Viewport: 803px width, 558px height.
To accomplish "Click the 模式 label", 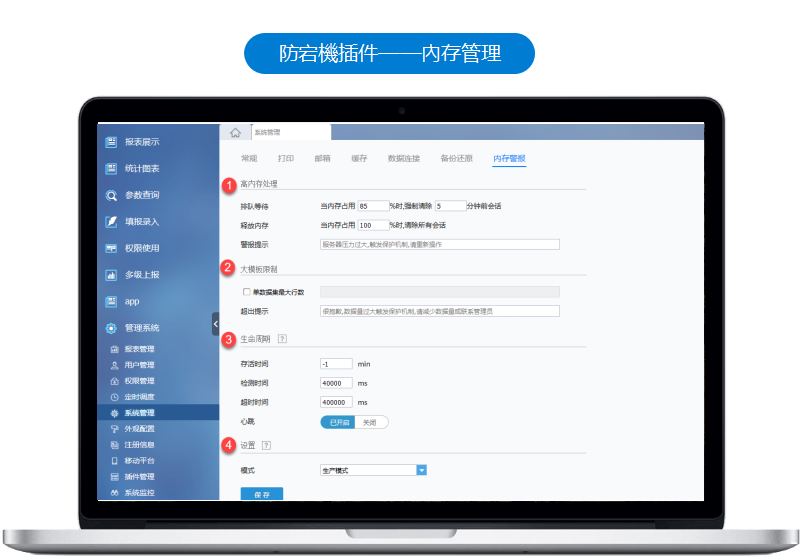I will pos(247,470).
